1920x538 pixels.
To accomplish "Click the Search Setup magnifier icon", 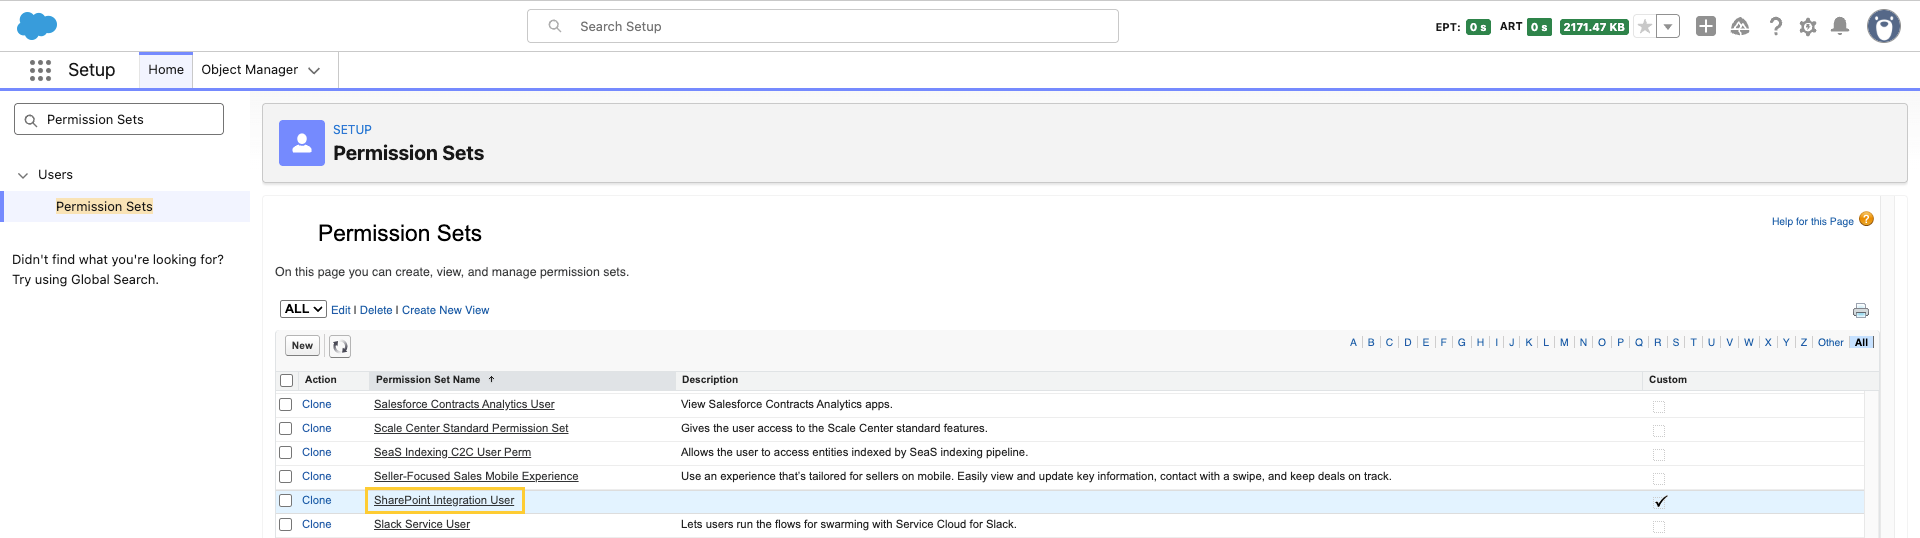I will 555,26.
